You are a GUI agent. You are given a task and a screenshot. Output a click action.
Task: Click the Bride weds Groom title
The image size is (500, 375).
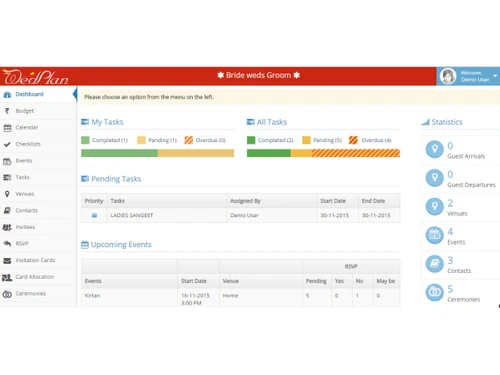coord(258,75)
